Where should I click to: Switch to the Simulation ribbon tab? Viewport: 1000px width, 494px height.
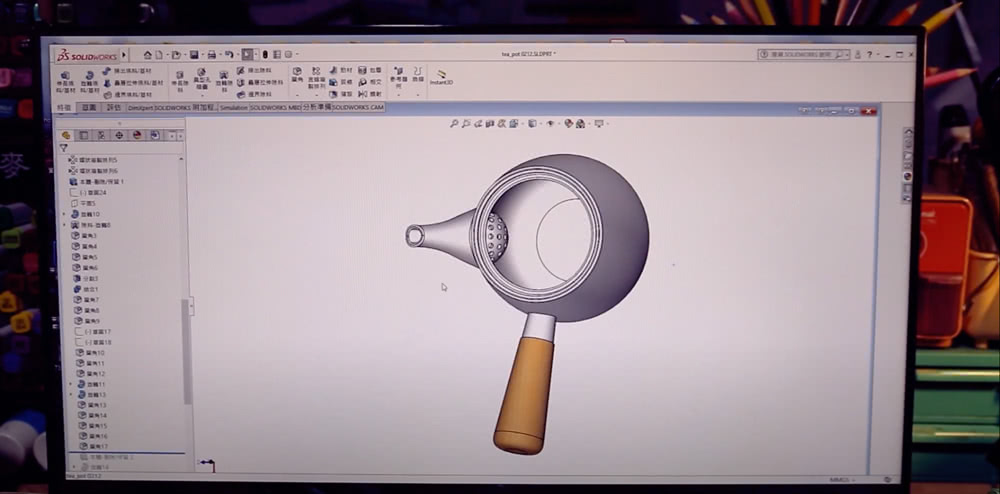(x=233, y=107)
